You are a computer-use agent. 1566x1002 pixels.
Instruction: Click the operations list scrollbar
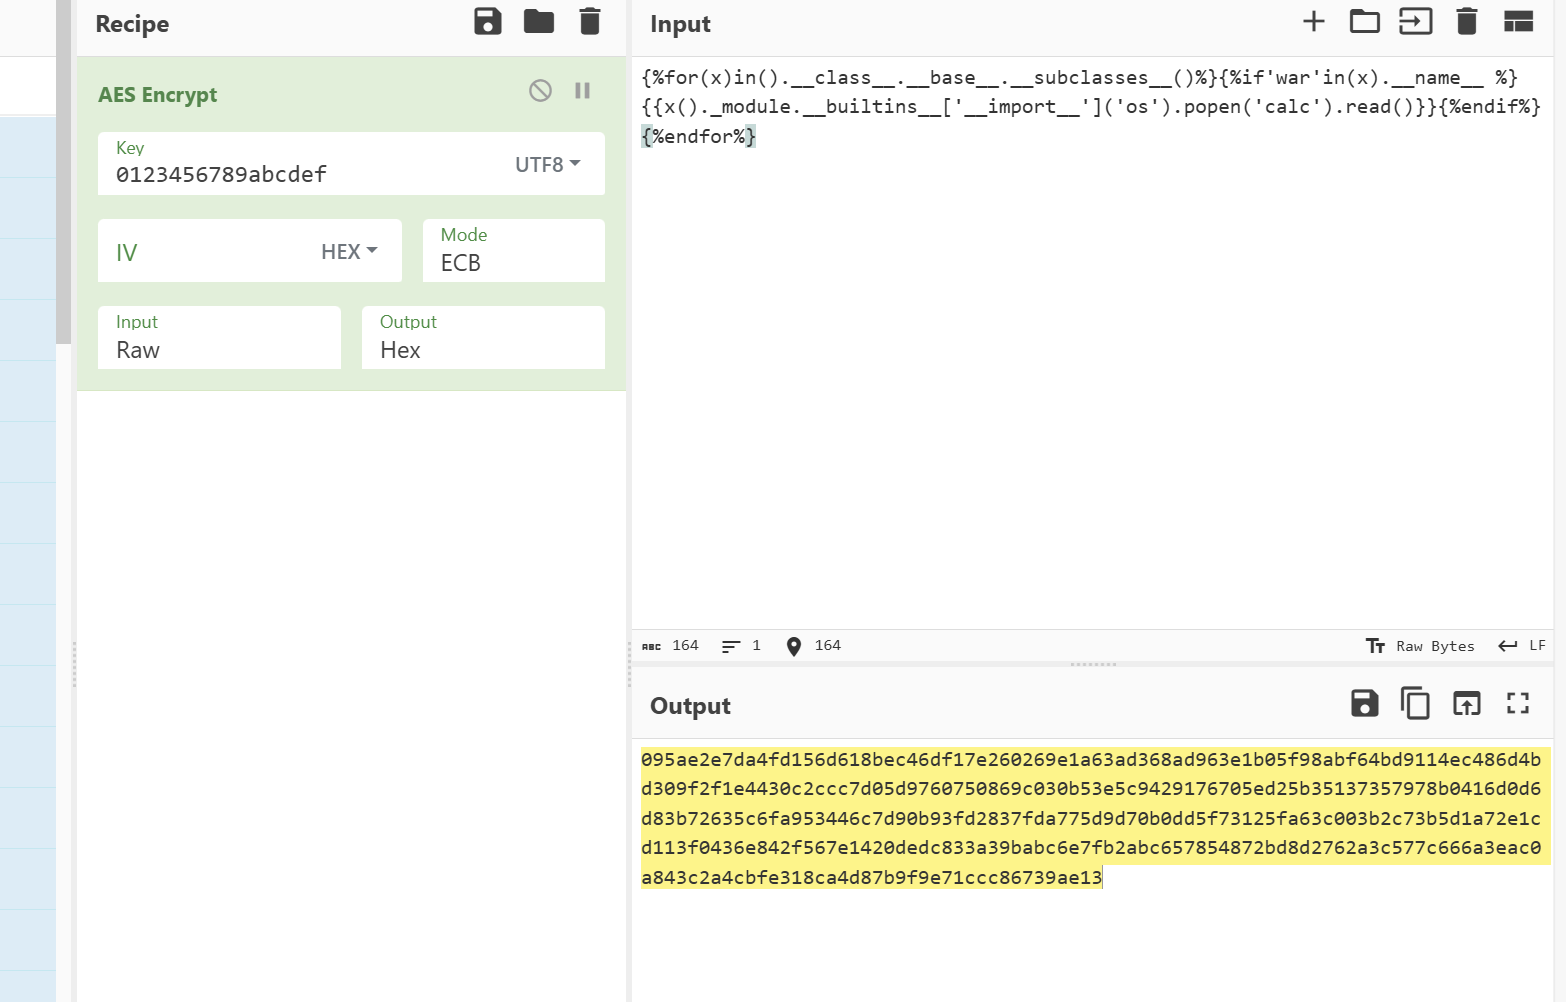[63, 172]
